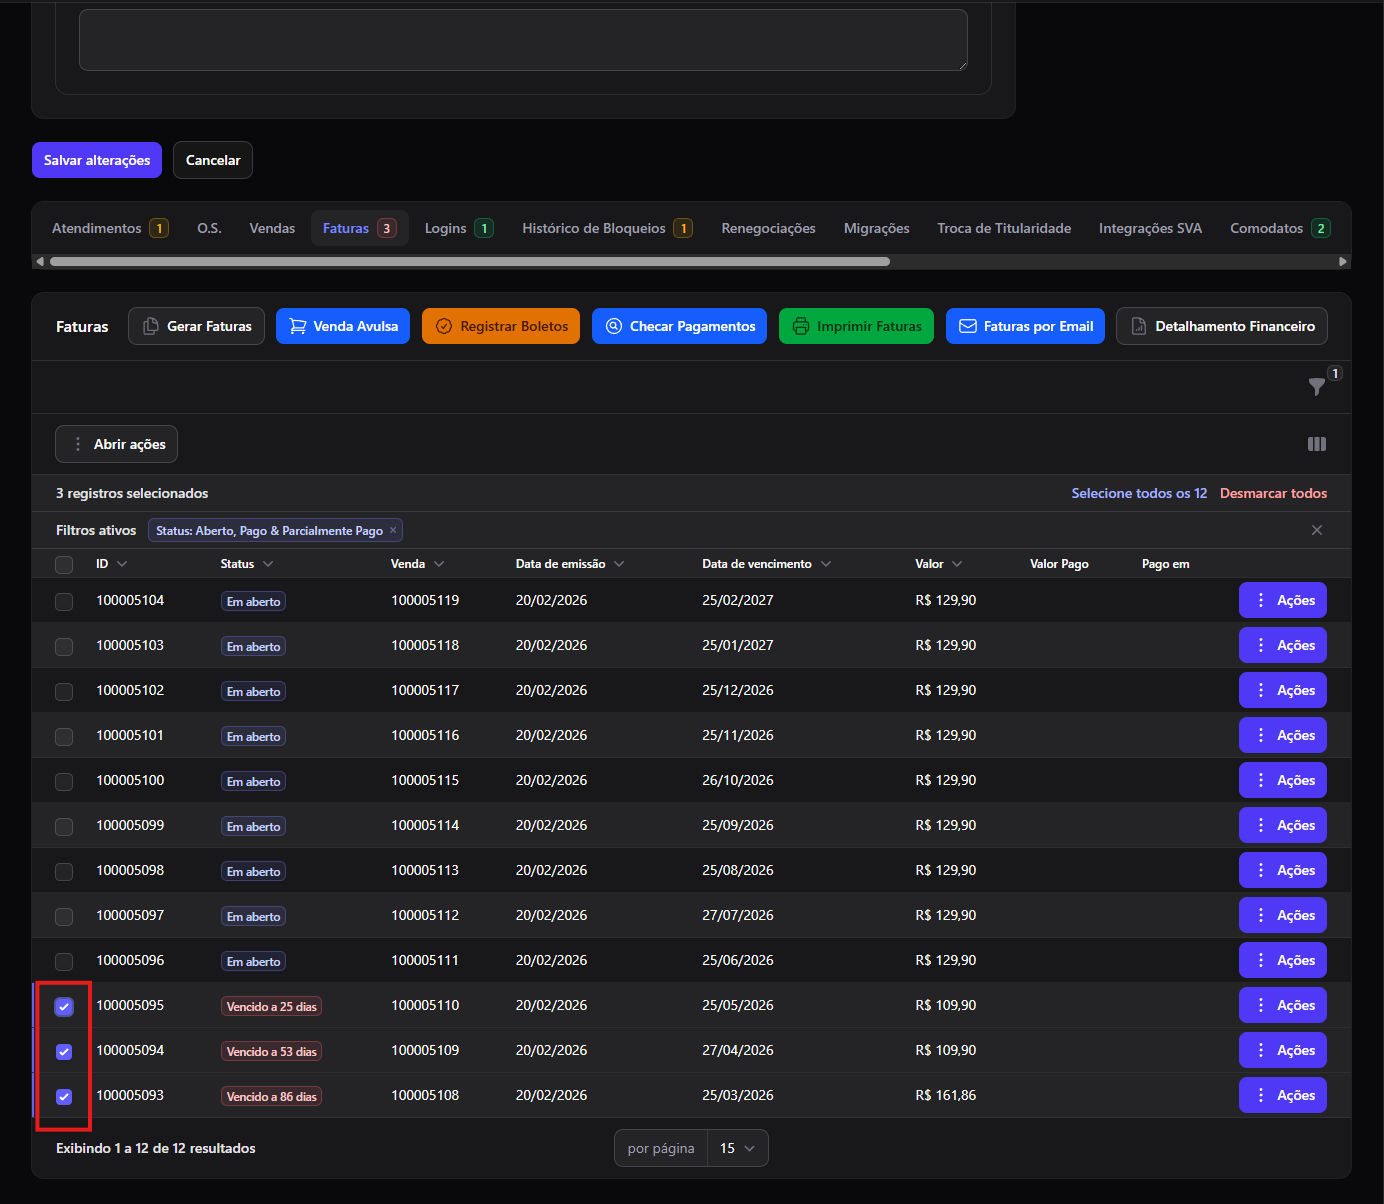Image resolution: width=1384 pixels, height=1204 pixels.
Task: Switch to the Logins tab
Action: 459,228
